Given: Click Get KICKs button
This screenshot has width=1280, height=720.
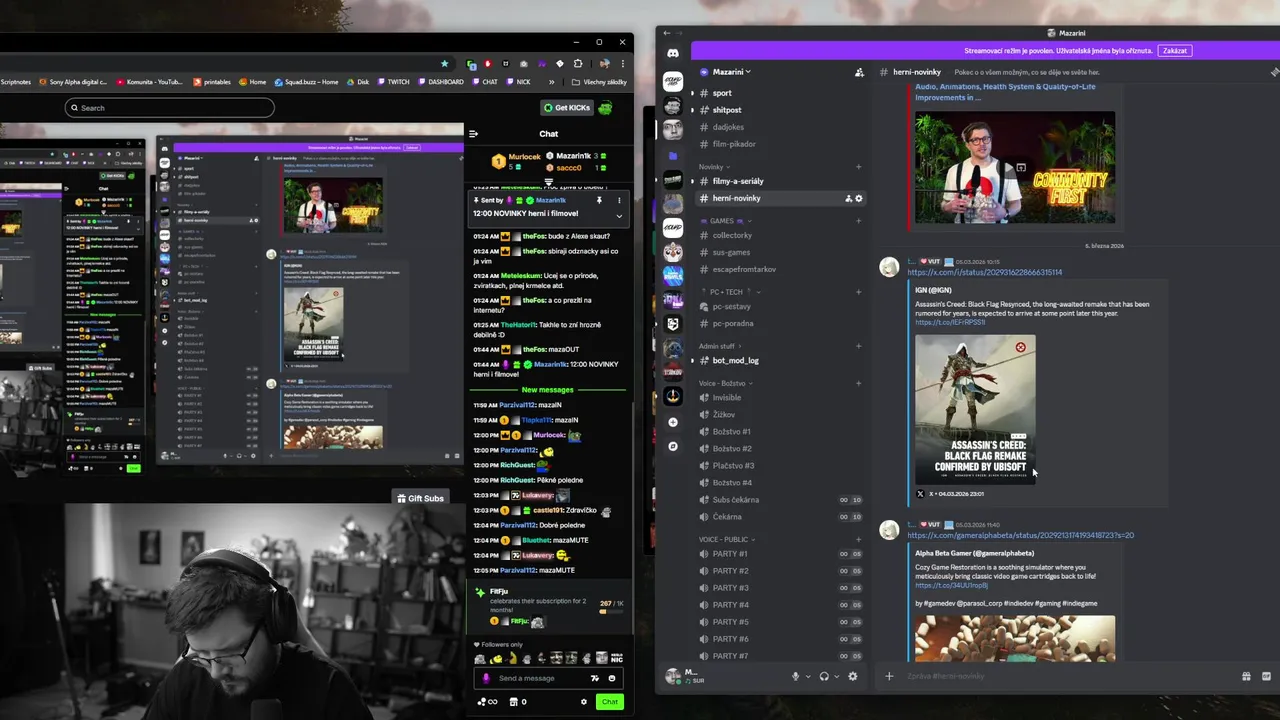Looking at the screenshot, I should point(567,108).
